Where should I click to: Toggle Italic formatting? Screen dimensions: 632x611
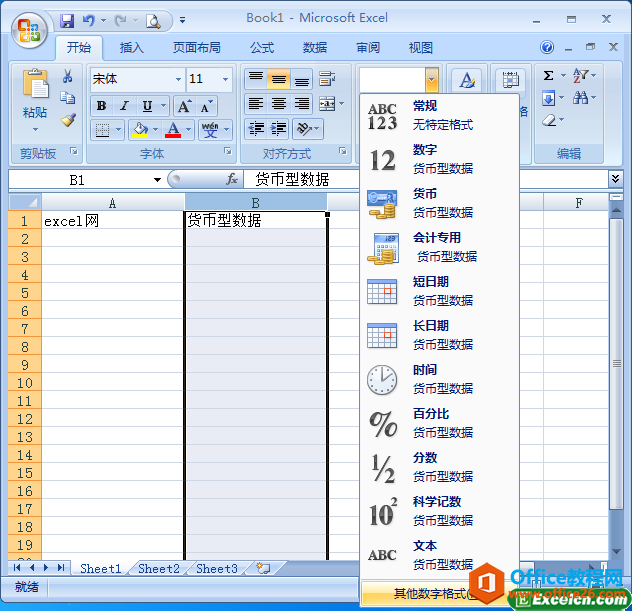point(125,106)
